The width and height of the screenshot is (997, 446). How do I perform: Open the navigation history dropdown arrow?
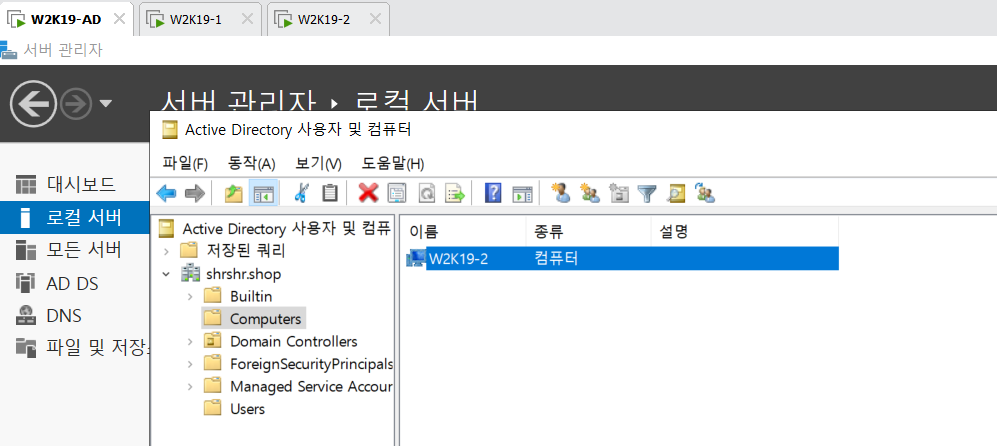pos(106,103)
